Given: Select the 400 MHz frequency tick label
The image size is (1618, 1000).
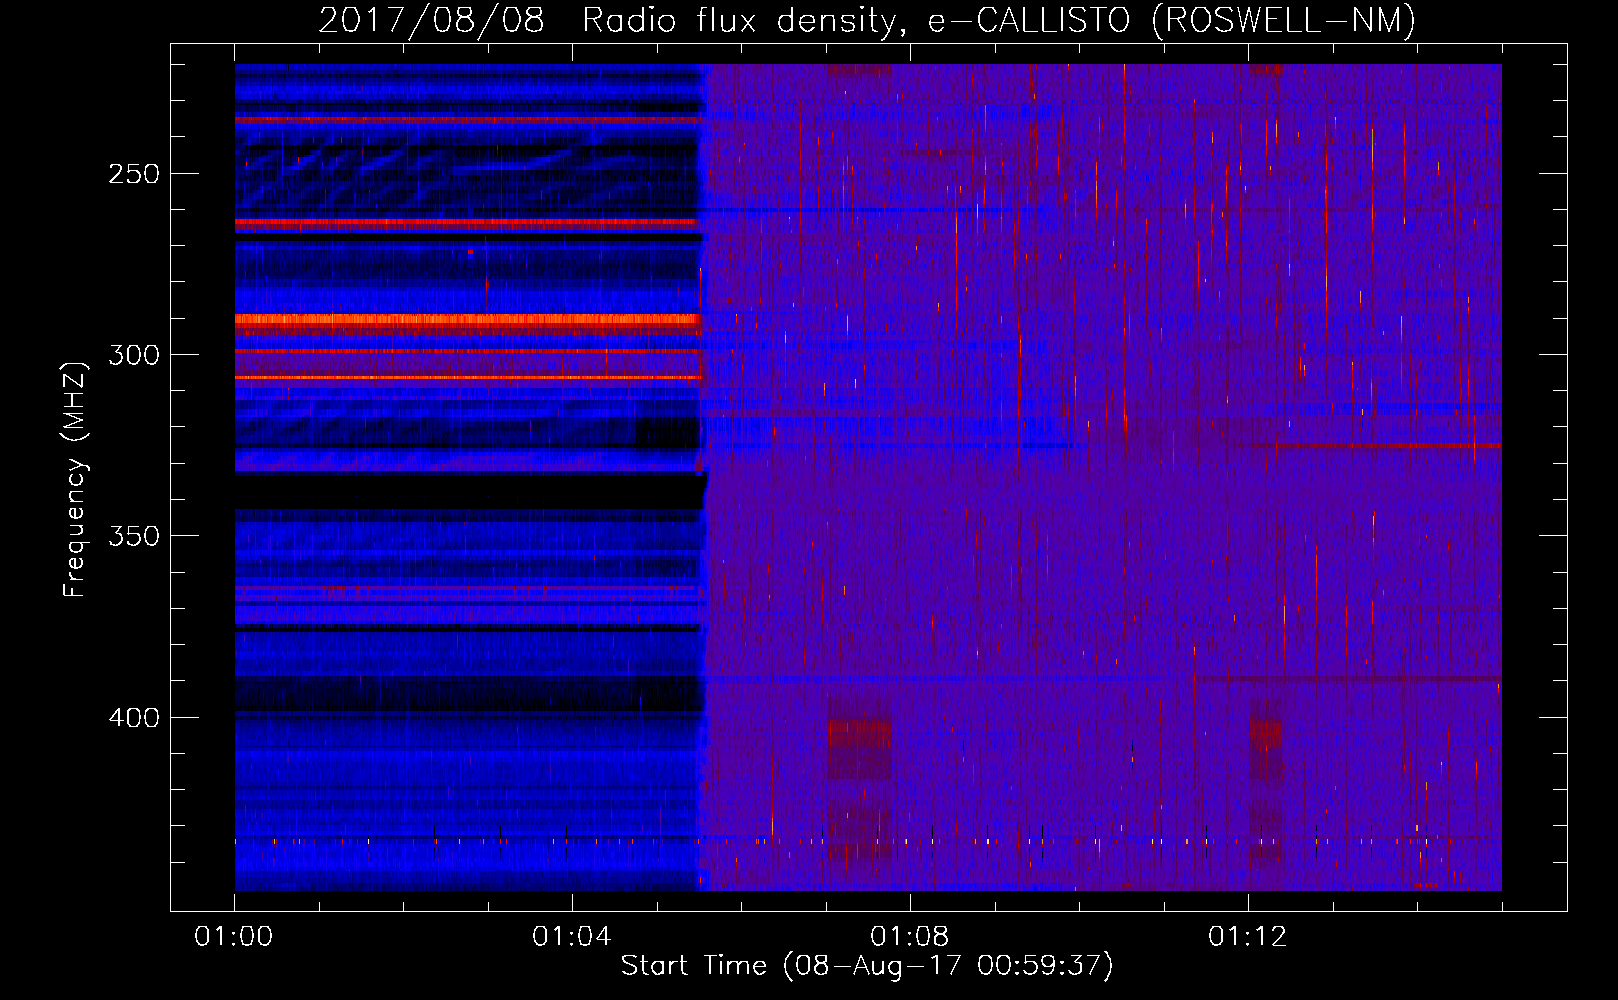Looking at the screenshot, I should 134,718.
